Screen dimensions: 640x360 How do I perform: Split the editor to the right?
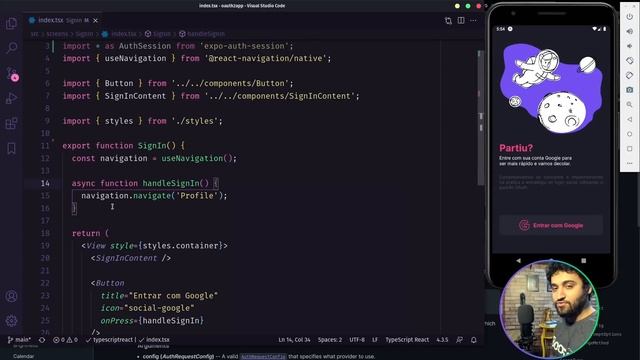point(461,20)
